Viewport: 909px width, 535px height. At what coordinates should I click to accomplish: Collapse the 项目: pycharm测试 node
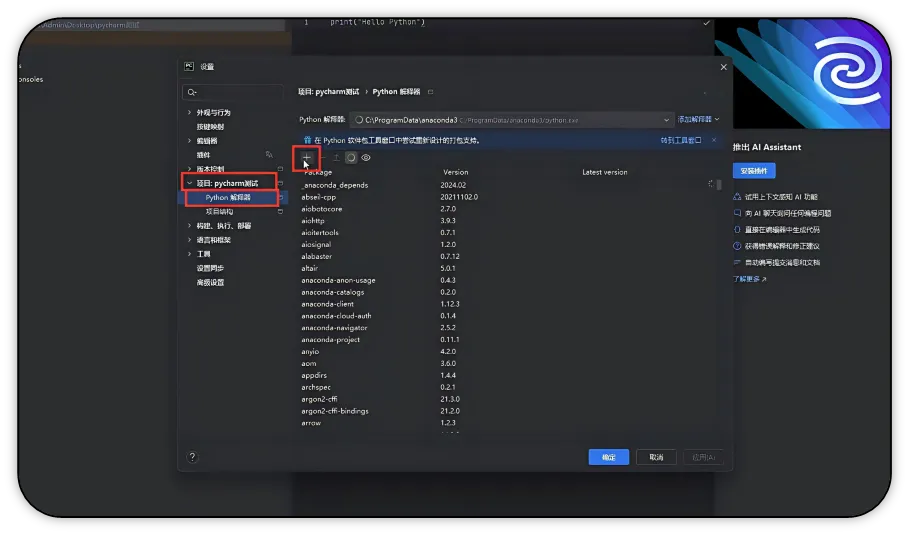189,183
